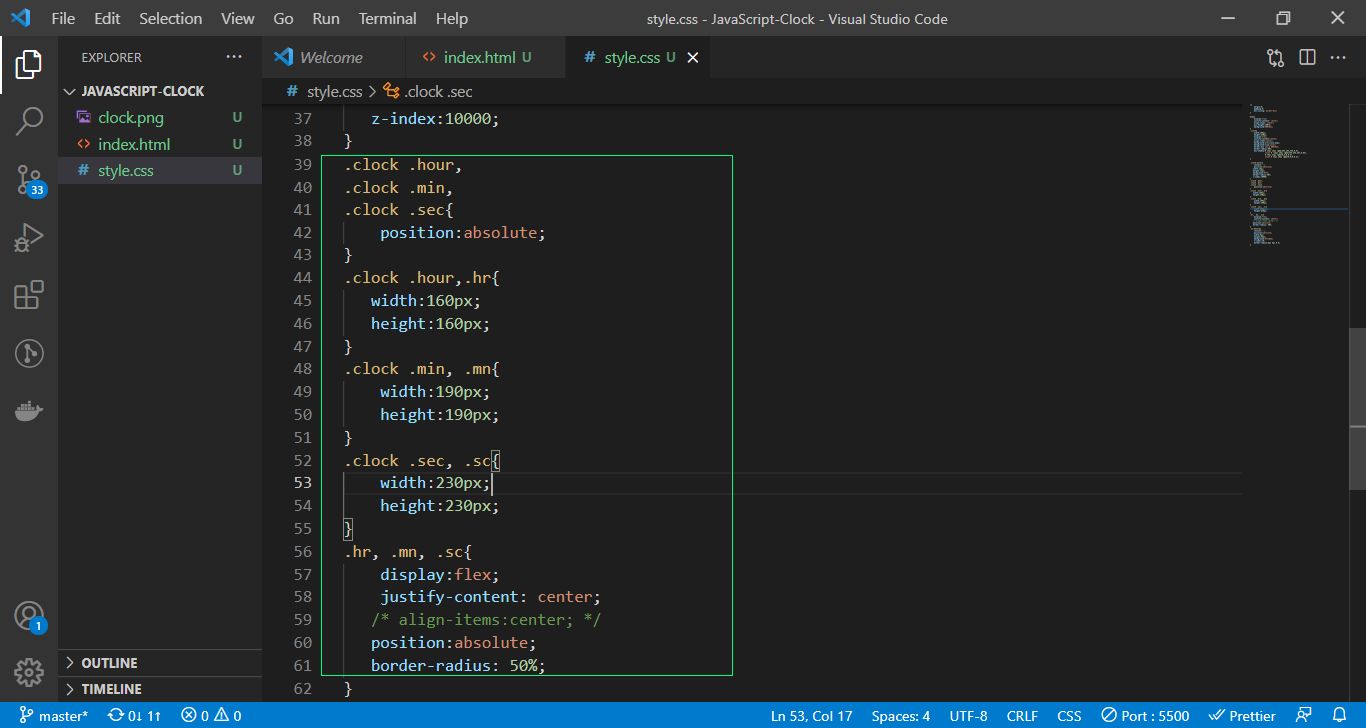Open the Run and Debug view

(x=28, y=238)
